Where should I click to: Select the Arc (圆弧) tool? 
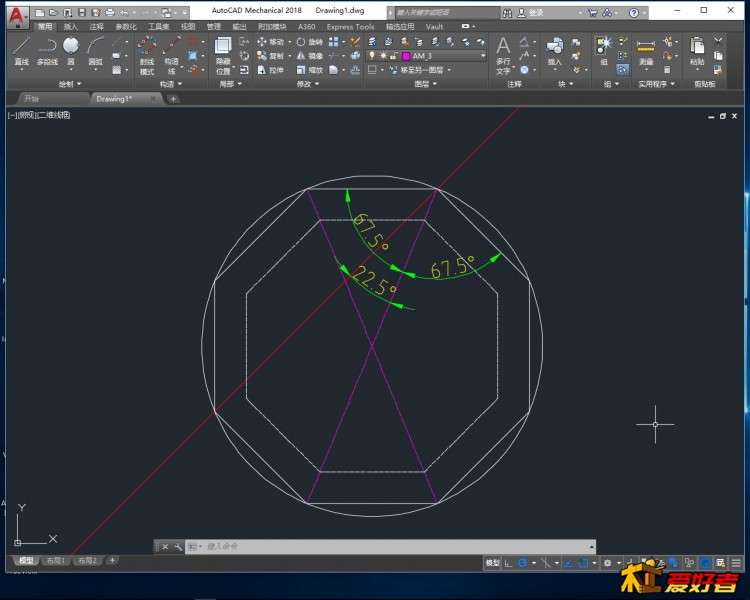click(x=96, y=52)
